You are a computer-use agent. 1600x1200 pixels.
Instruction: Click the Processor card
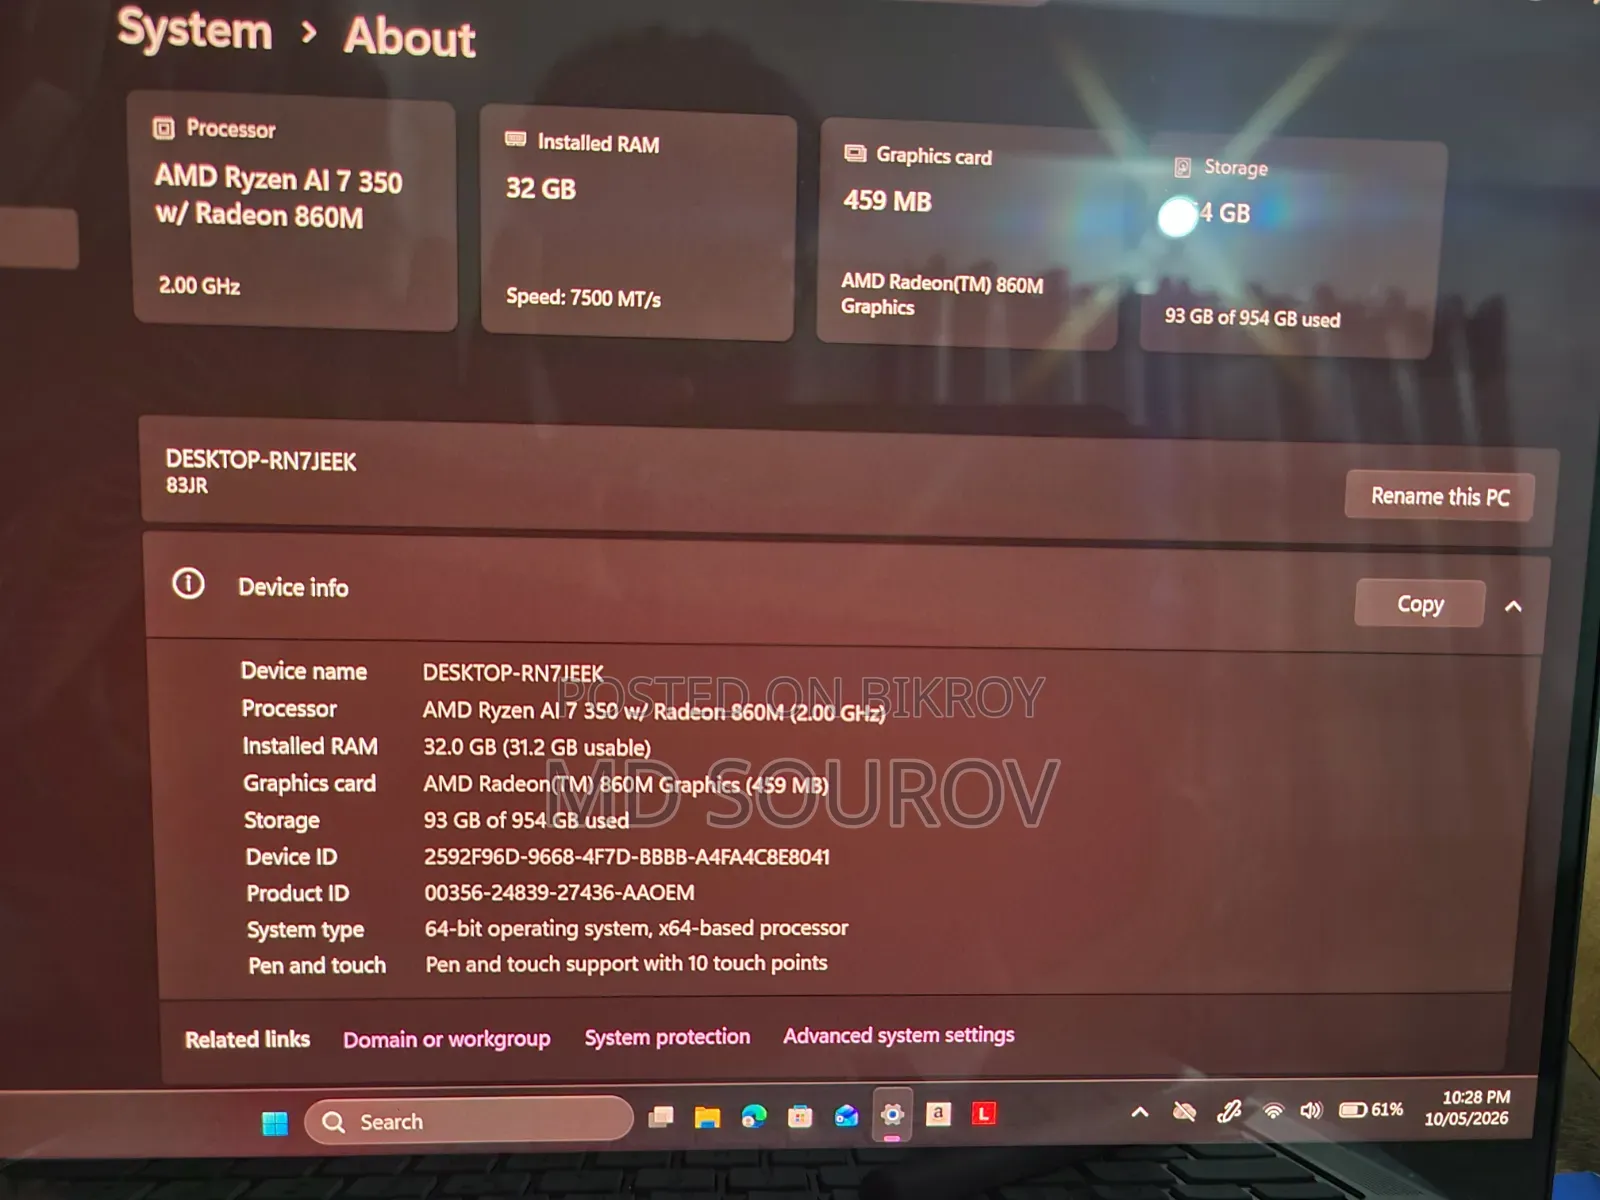294,210
